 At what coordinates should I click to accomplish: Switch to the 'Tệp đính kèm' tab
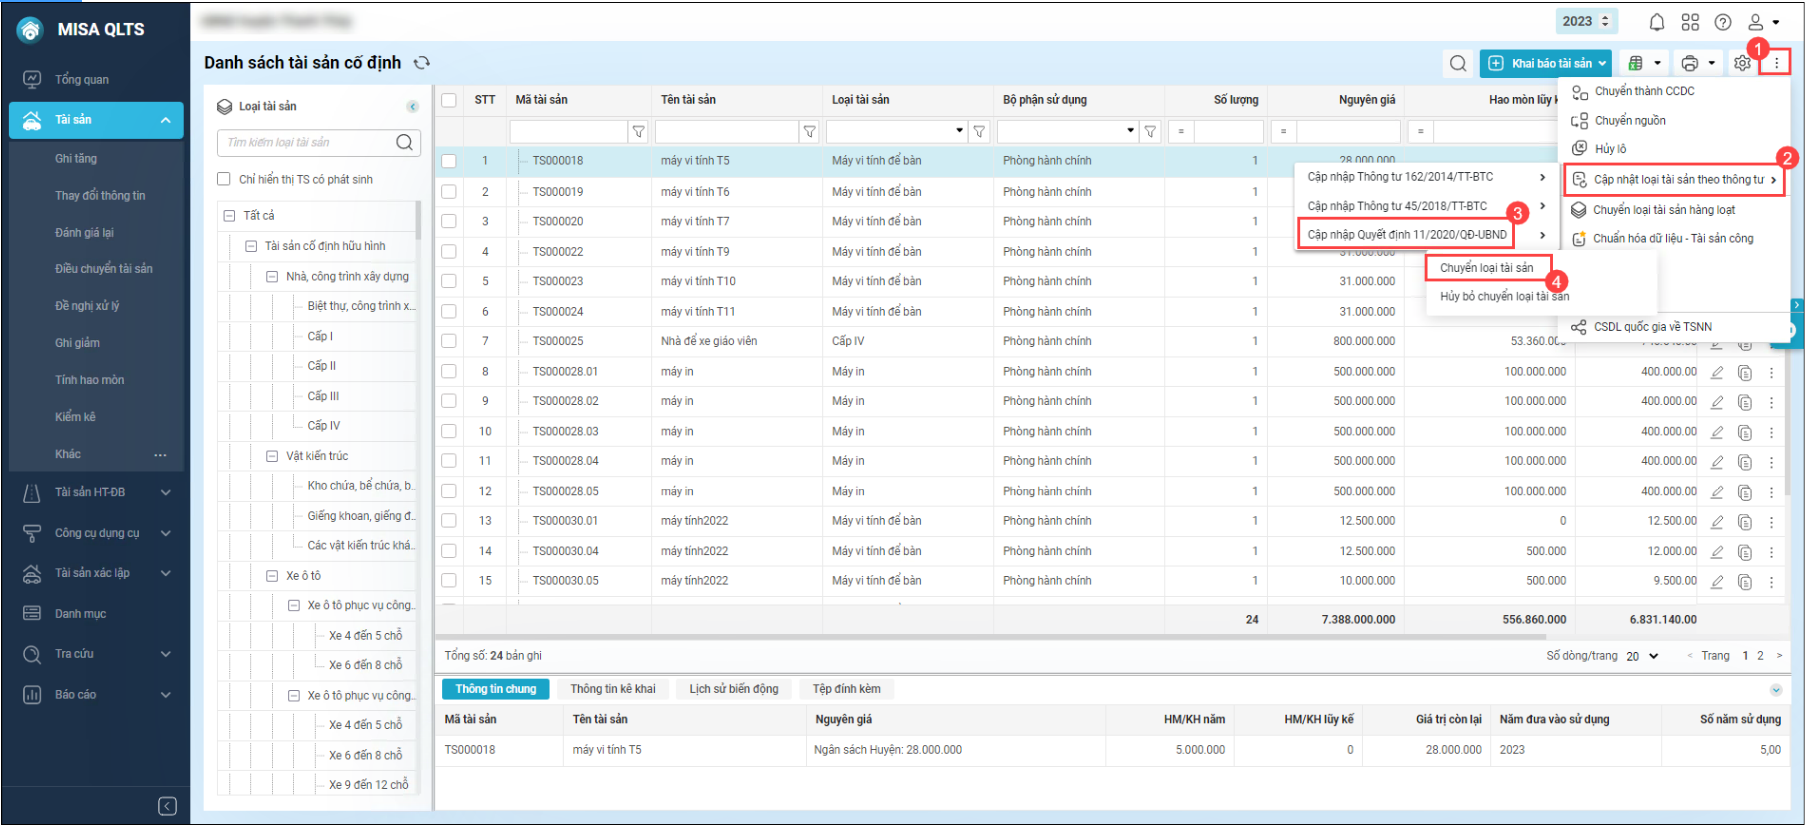846,690
